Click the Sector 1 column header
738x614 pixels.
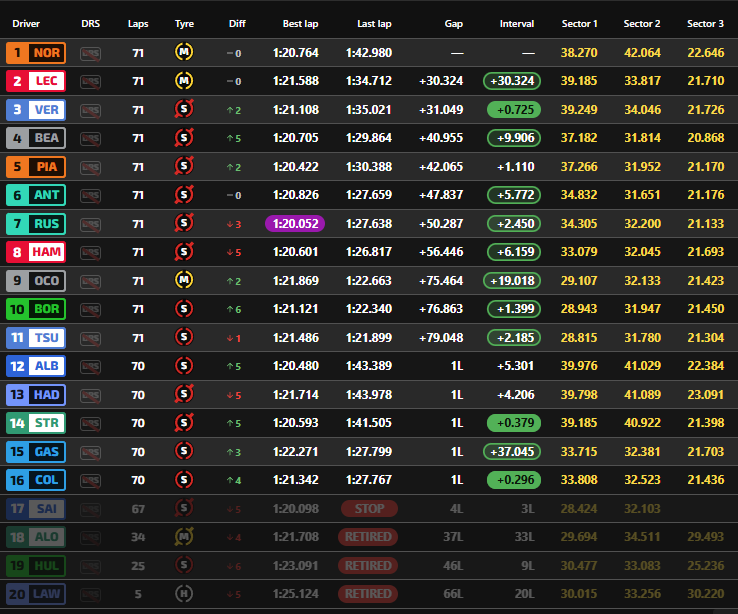coord(580,23)
